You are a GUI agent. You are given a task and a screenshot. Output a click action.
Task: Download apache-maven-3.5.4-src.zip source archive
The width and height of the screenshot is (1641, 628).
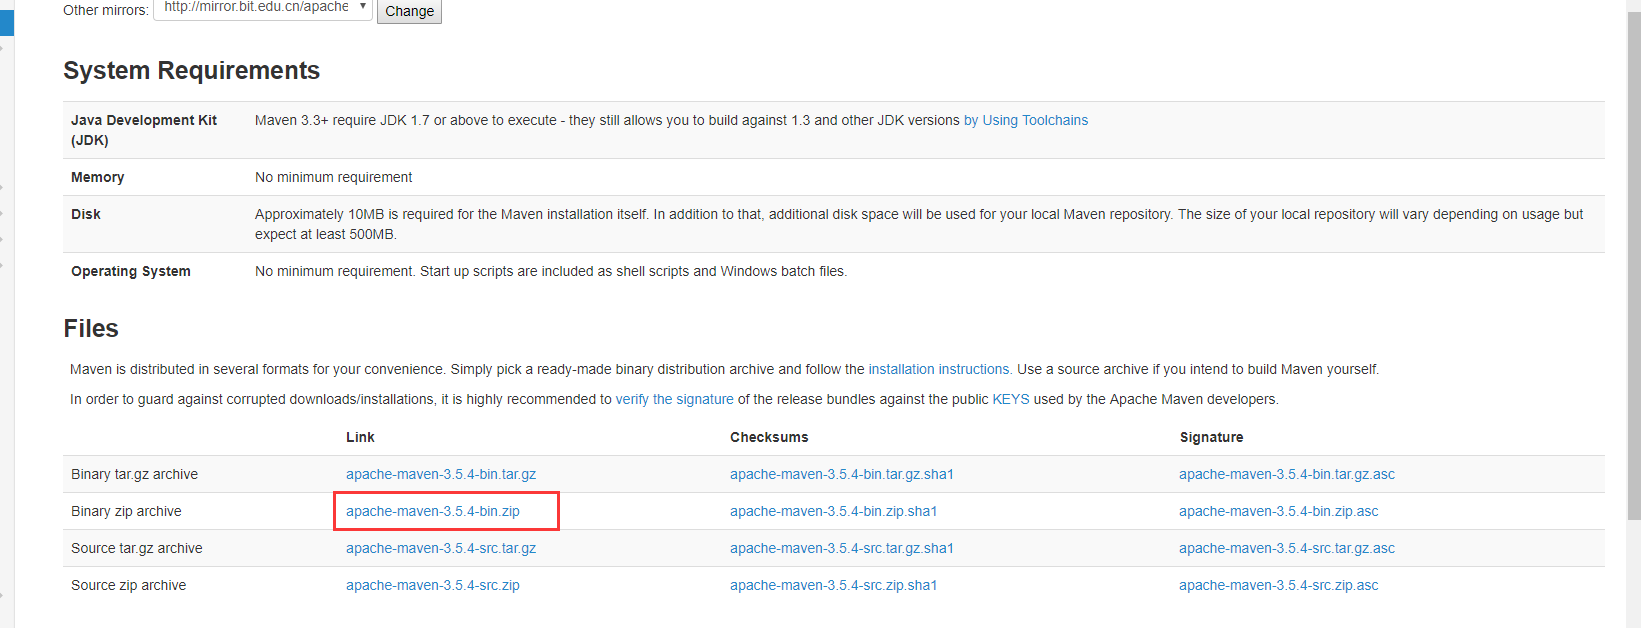point(433,585)
